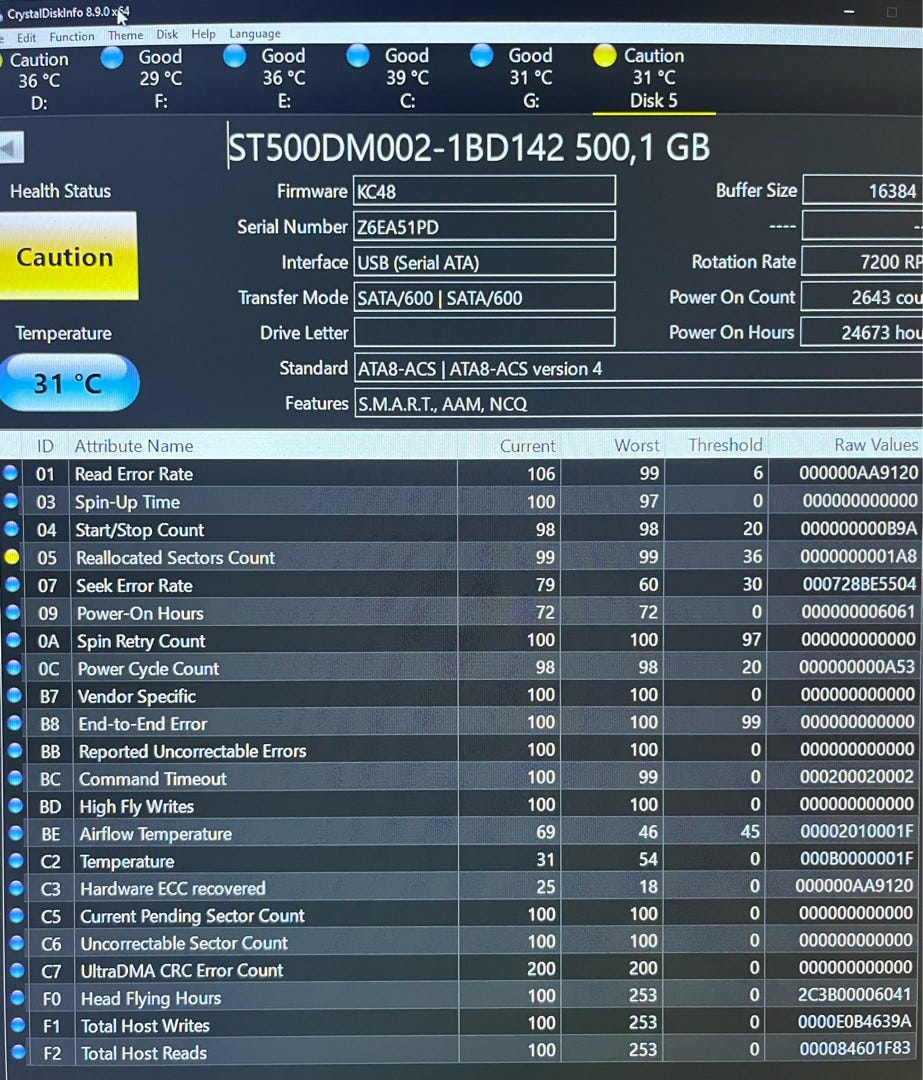Select the Caution Disk 5 tab
Screen dimensions: 923x1080
[653, 78]
